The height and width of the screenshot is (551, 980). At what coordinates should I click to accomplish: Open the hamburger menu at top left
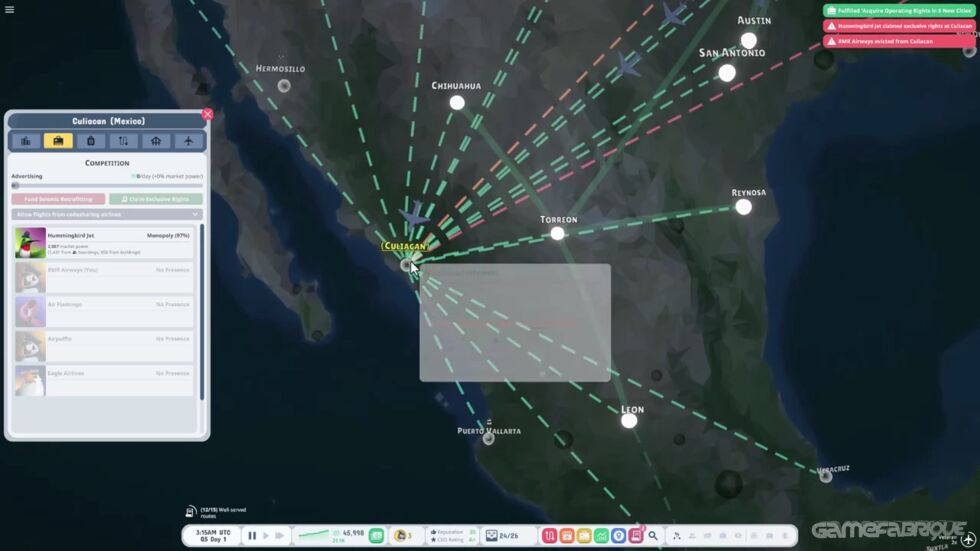pyautogui.click(x=9, y=9)
